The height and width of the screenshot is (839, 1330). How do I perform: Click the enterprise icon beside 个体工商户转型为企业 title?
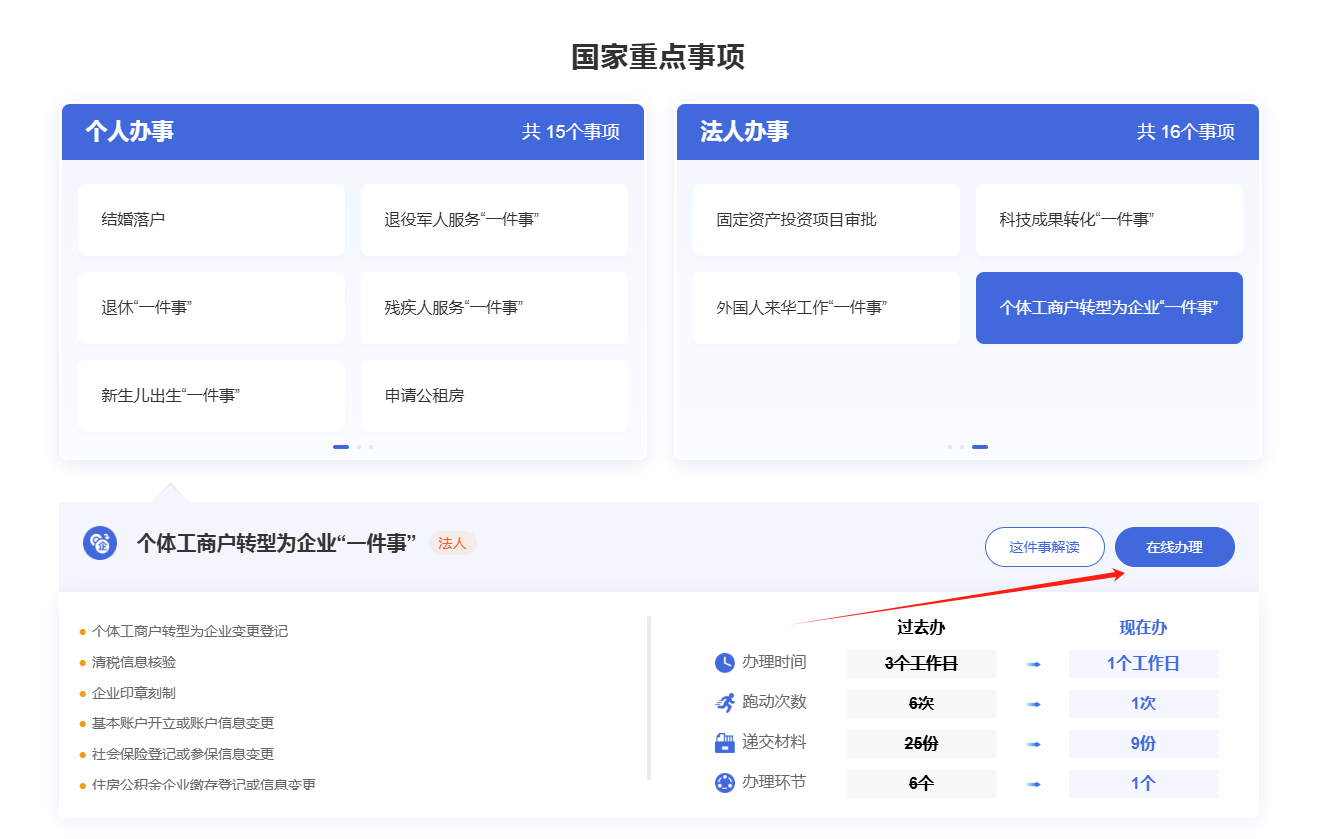pos(100,543)
